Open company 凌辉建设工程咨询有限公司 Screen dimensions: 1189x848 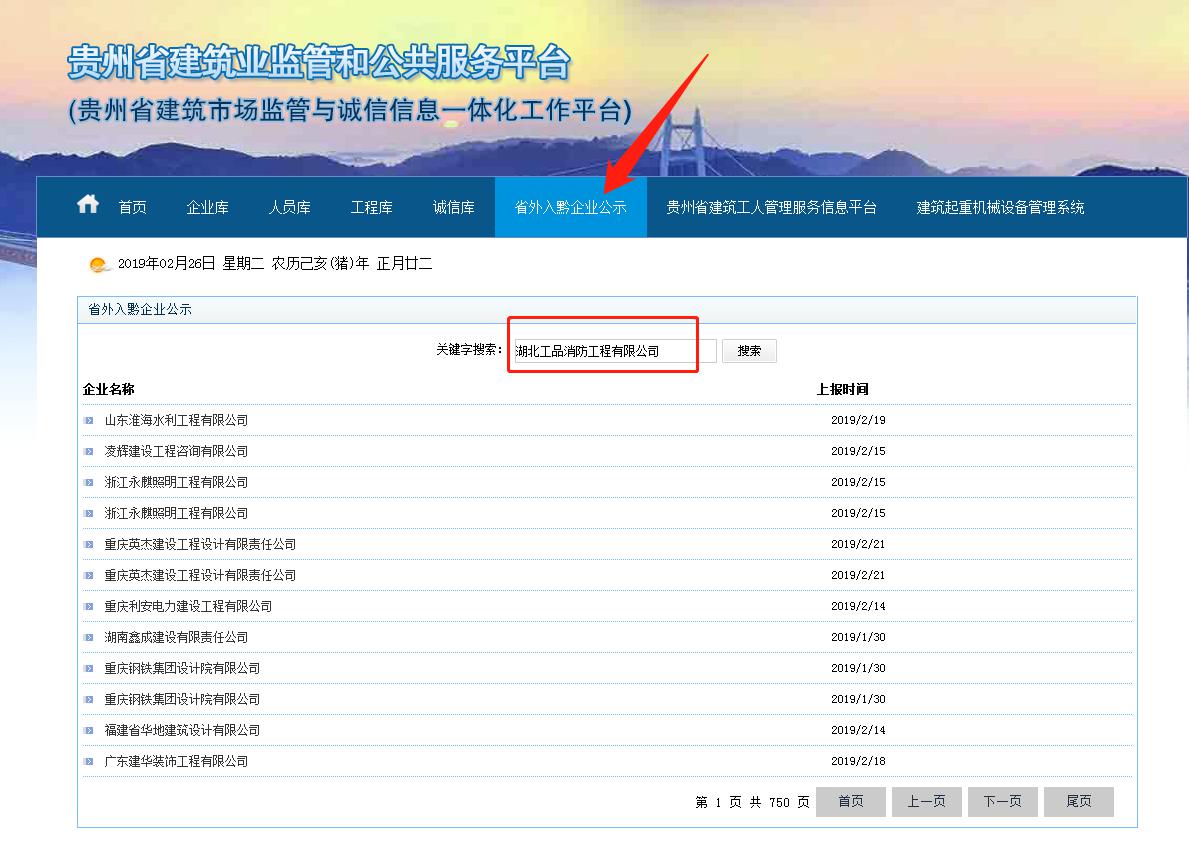point(176,451)
